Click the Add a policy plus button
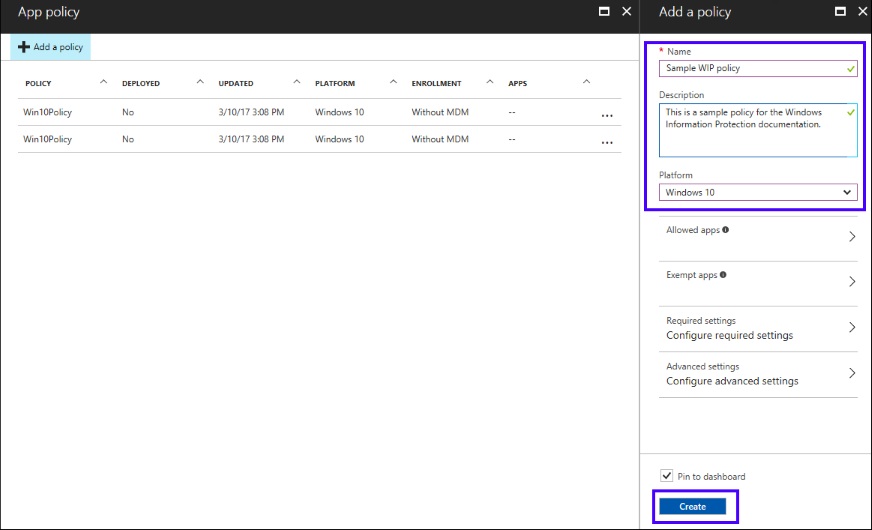Screen dimensions: 872x530 [50, 47]
